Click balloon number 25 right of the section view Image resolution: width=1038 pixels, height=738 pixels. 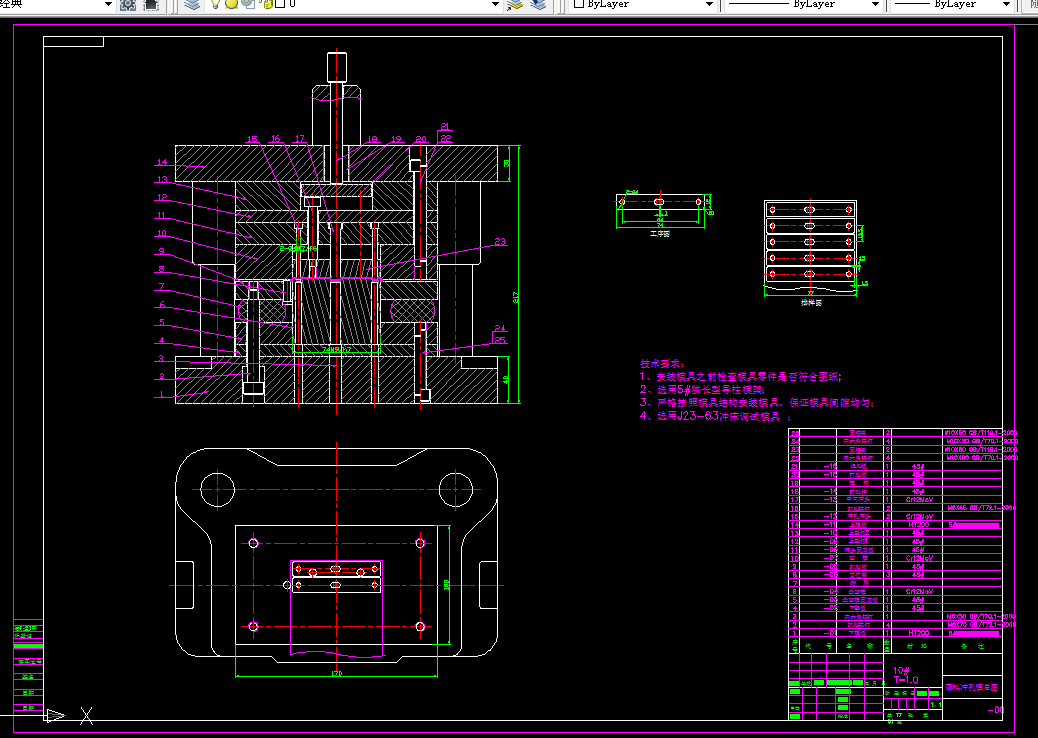(500, 340)
